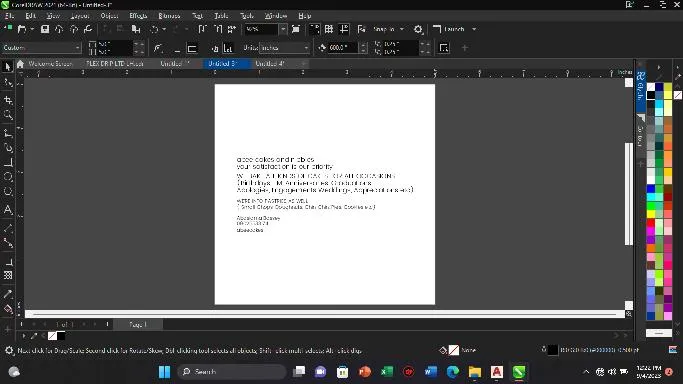This screenshot has width=683, height=384.
Task: Select the Page 1 tab
Action: (x=138, y=324)
